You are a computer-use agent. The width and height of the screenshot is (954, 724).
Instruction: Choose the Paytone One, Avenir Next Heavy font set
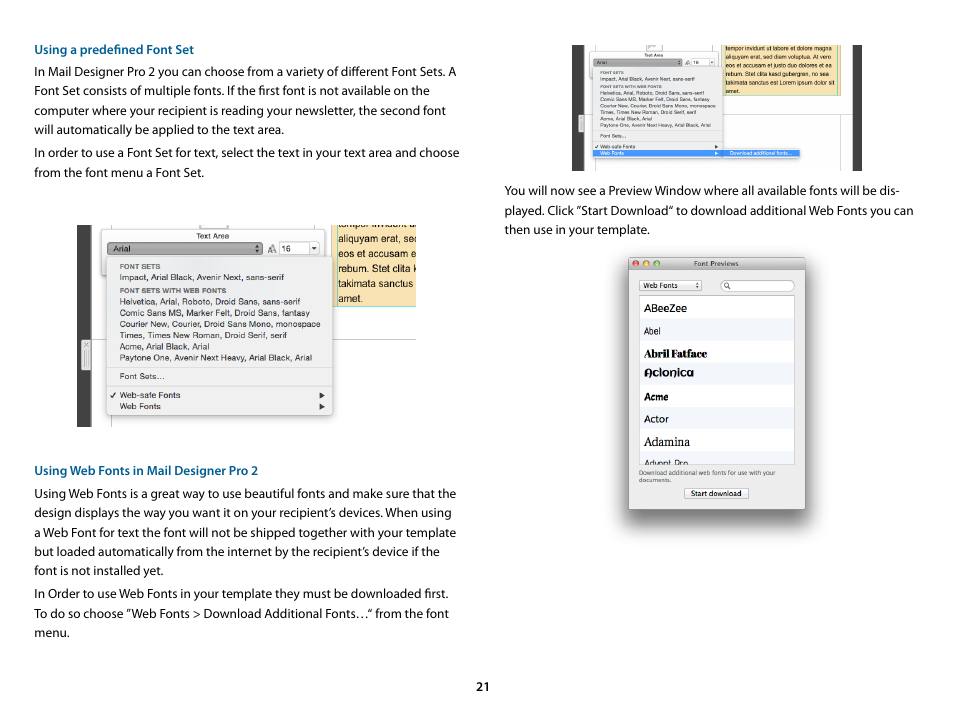[x=215, y=358]
